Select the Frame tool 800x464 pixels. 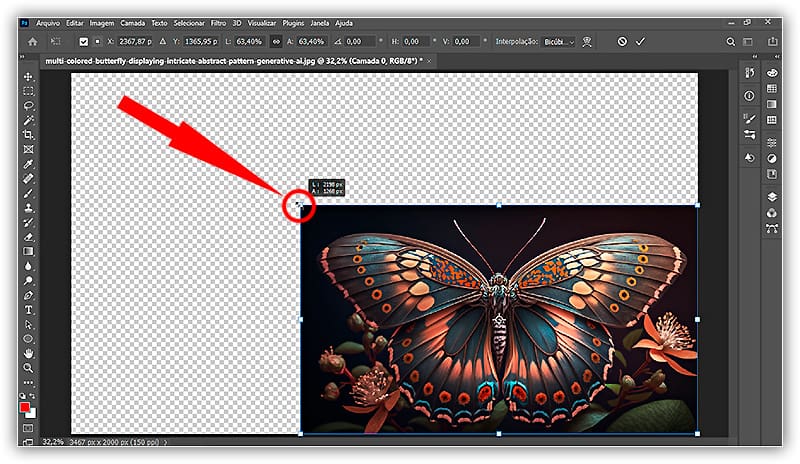tap(29, 150)
